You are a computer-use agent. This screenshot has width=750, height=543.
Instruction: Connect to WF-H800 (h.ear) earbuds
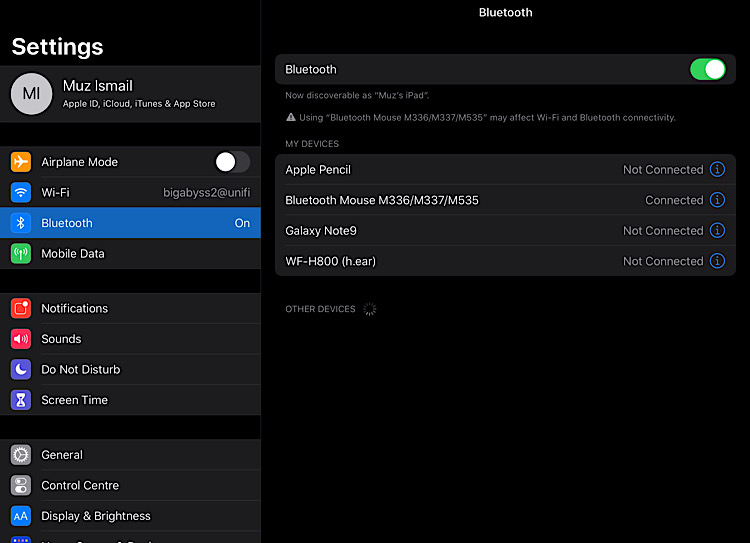pos(505,261)
